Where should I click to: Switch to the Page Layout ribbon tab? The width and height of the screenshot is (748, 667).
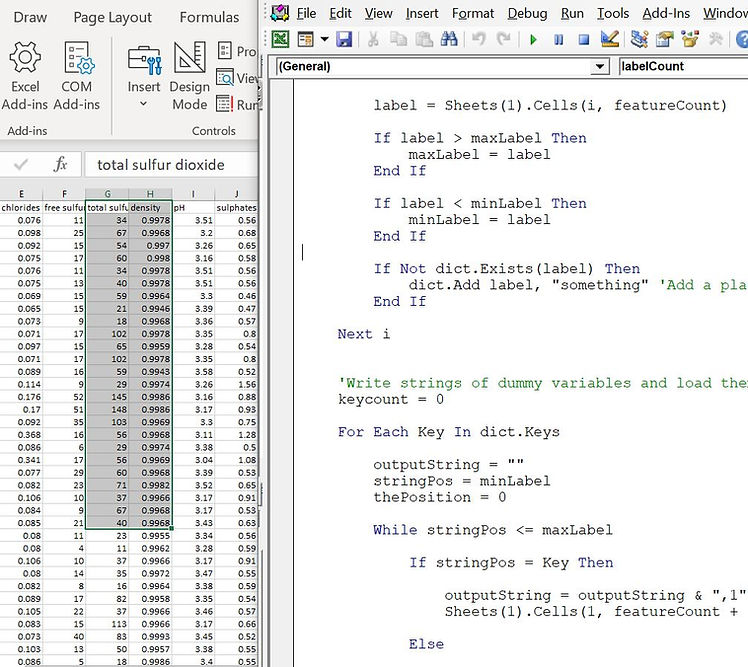(x=113, y=18)
